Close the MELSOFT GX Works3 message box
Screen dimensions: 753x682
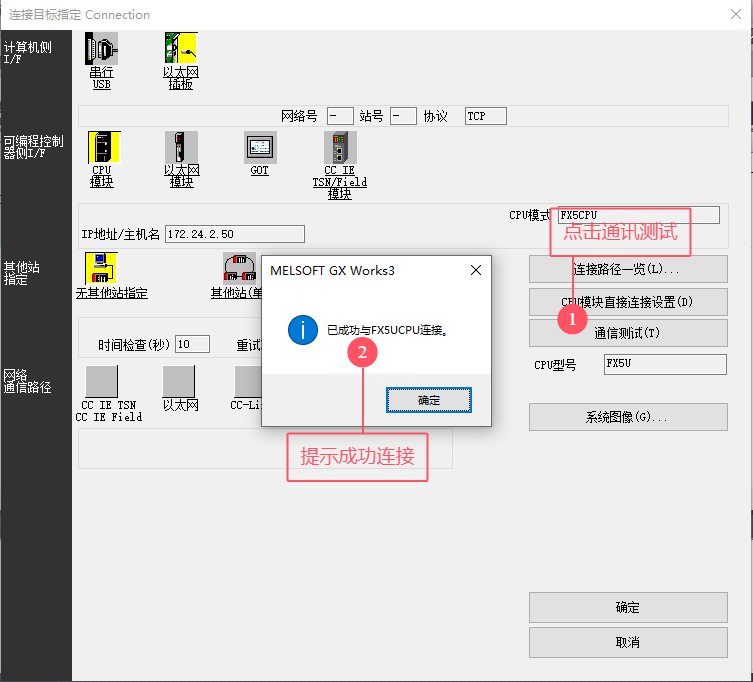click(x=475, y=270)
